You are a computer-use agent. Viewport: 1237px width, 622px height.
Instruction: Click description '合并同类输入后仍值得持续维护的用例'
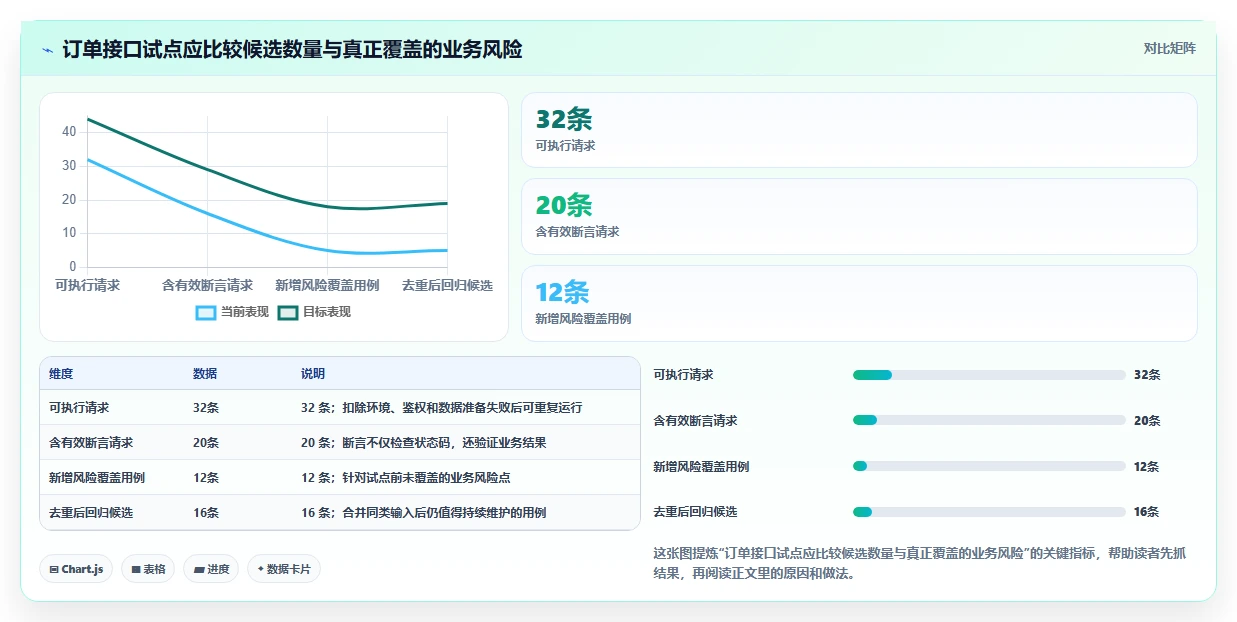pos(445,512)
